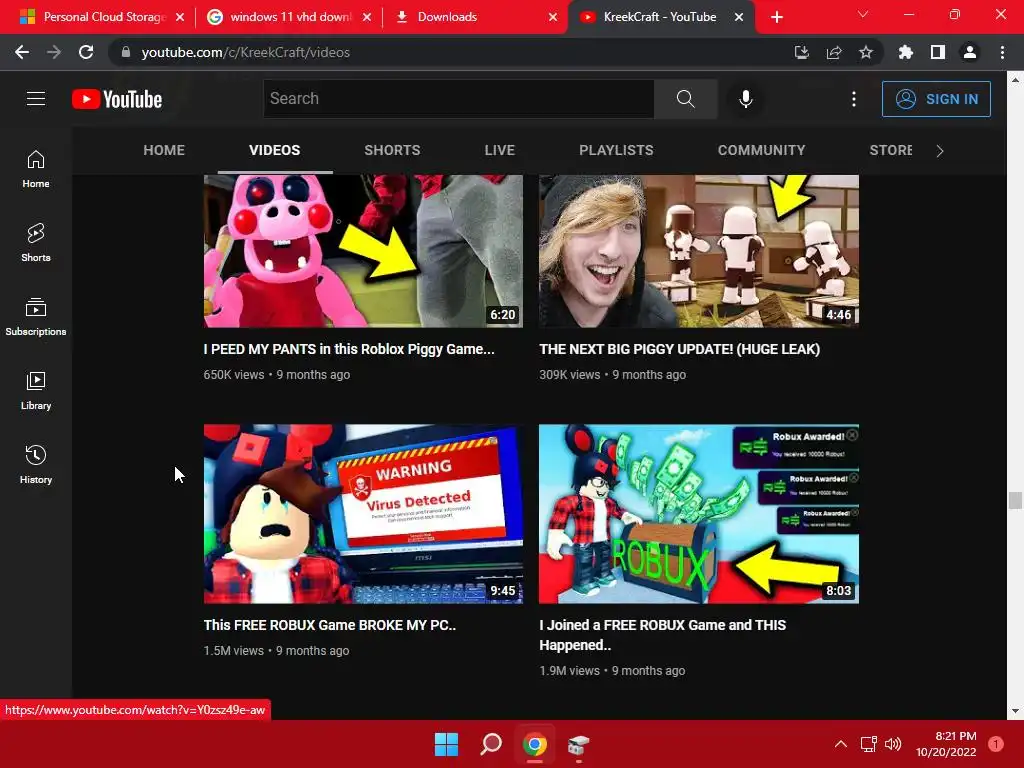Open the volume speaker tray icon

[x=893, y=744]
